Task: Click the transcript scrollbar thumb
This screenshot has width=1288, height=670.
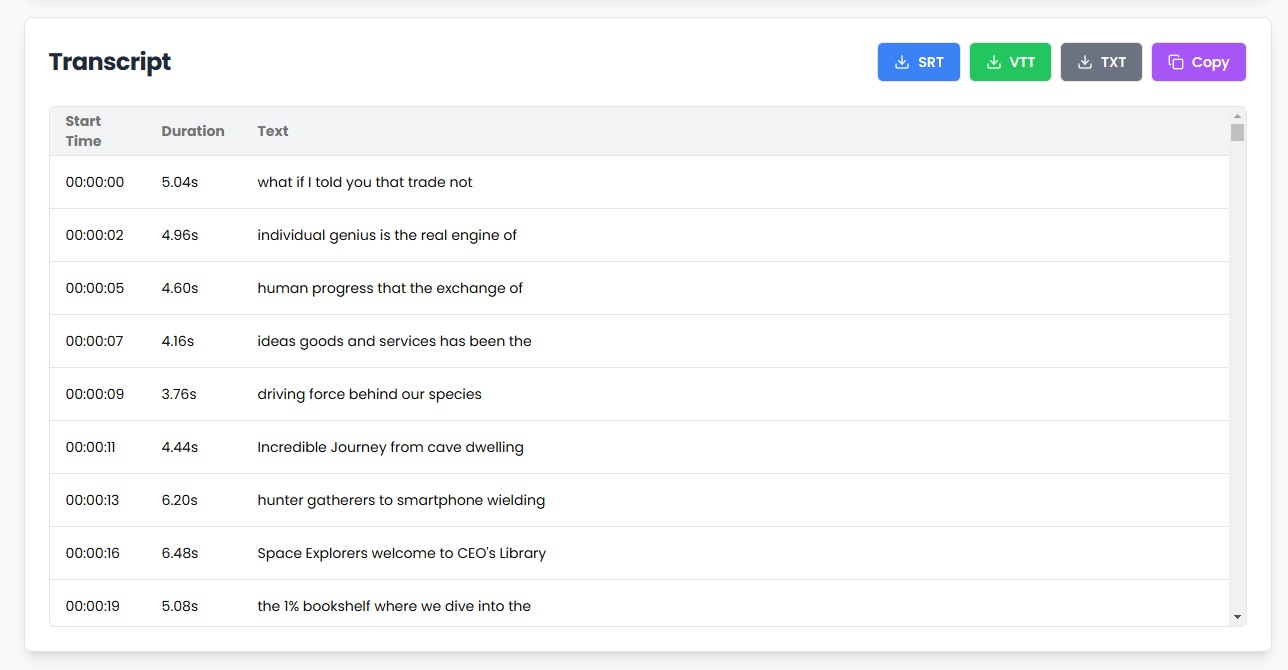Action: [x=1238, y=133]
